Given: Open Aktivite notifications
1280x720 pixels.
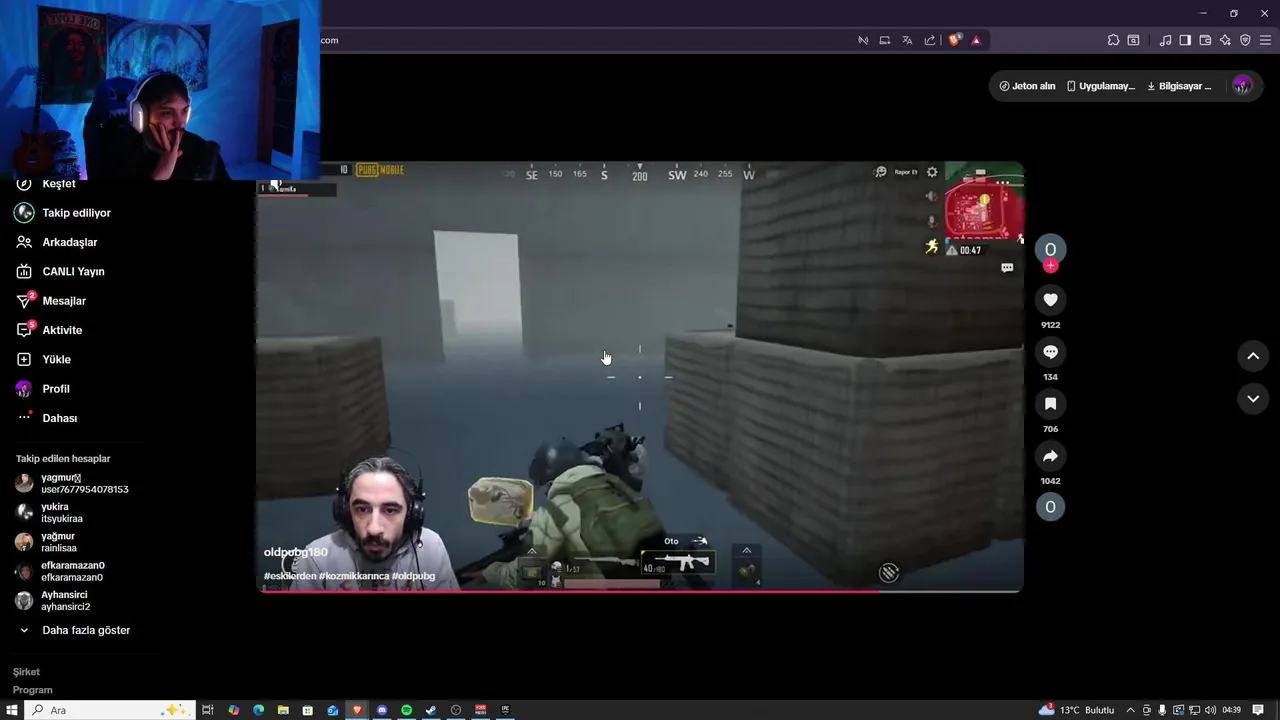Looking at the screenshot, I should tap(48, 330).
